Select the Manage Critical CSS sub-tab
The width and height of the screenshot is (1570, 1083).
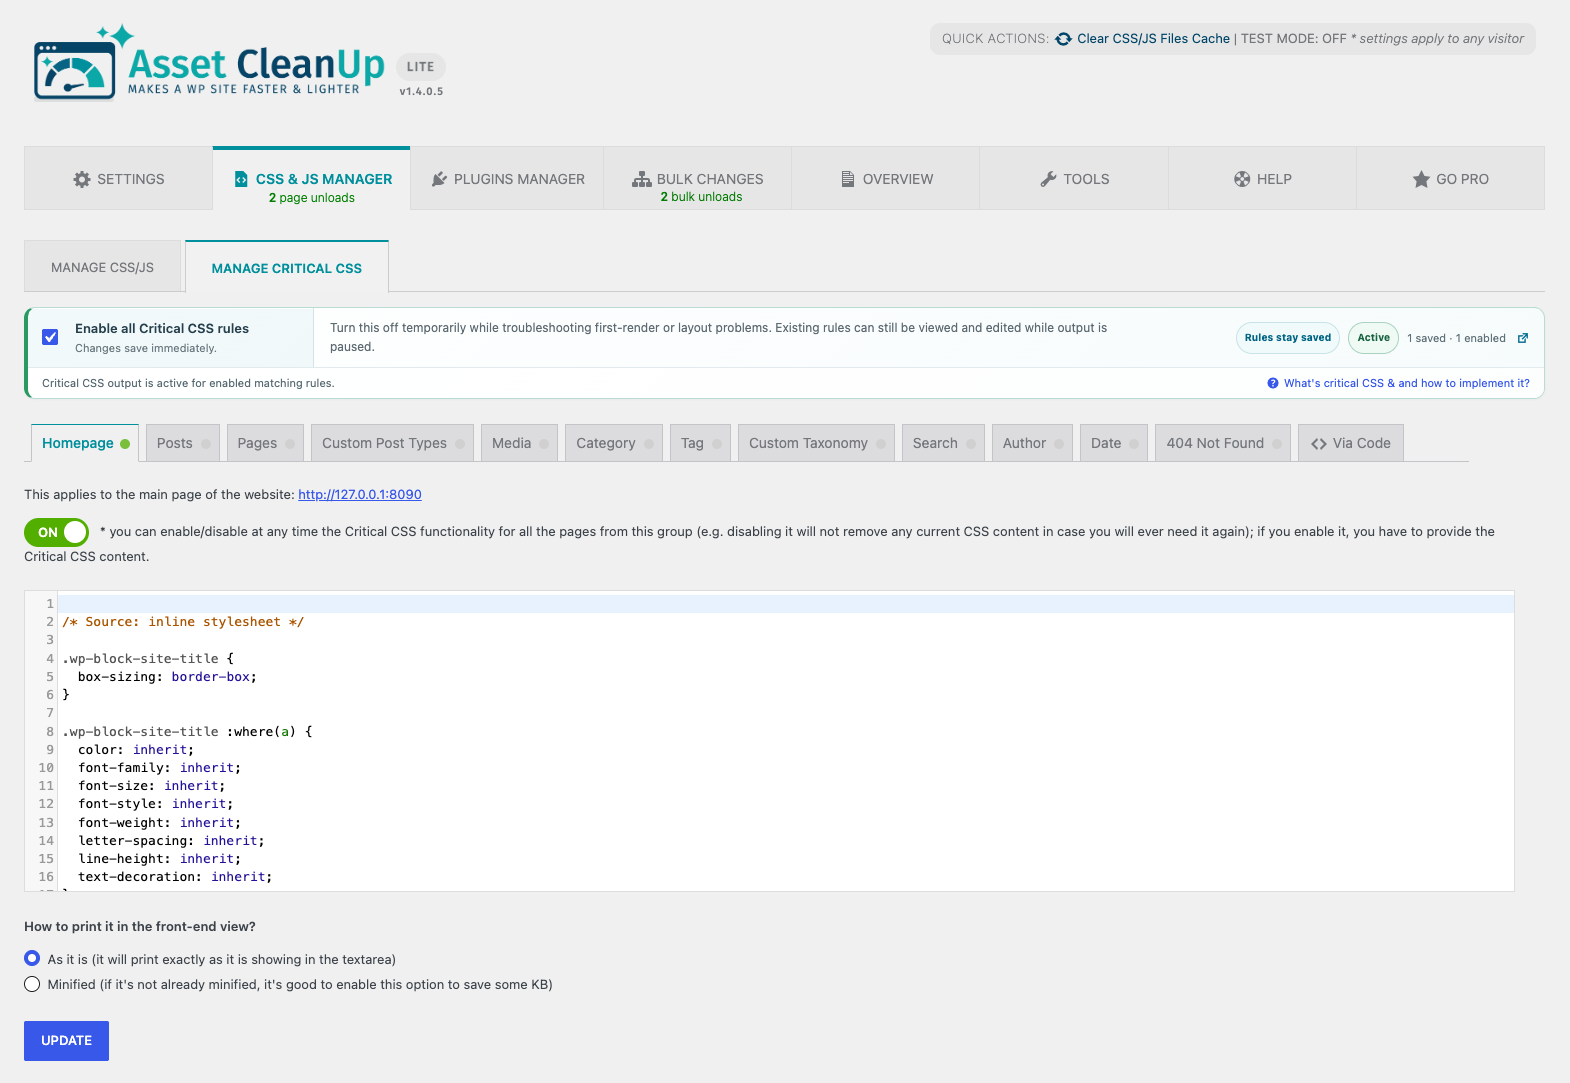(287, 268)
